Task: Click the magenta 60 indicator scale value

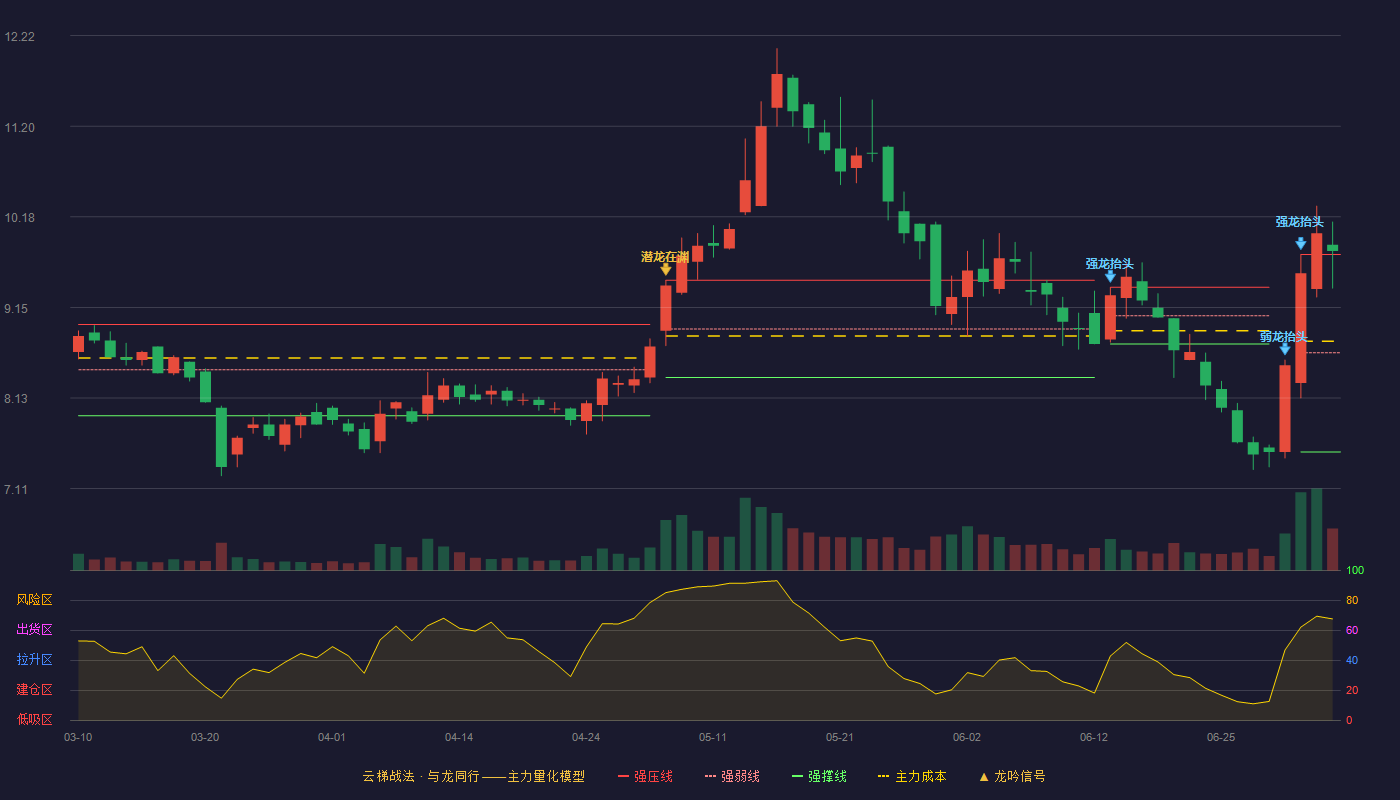Action: pyautogui.click(x=1352, y=630)
